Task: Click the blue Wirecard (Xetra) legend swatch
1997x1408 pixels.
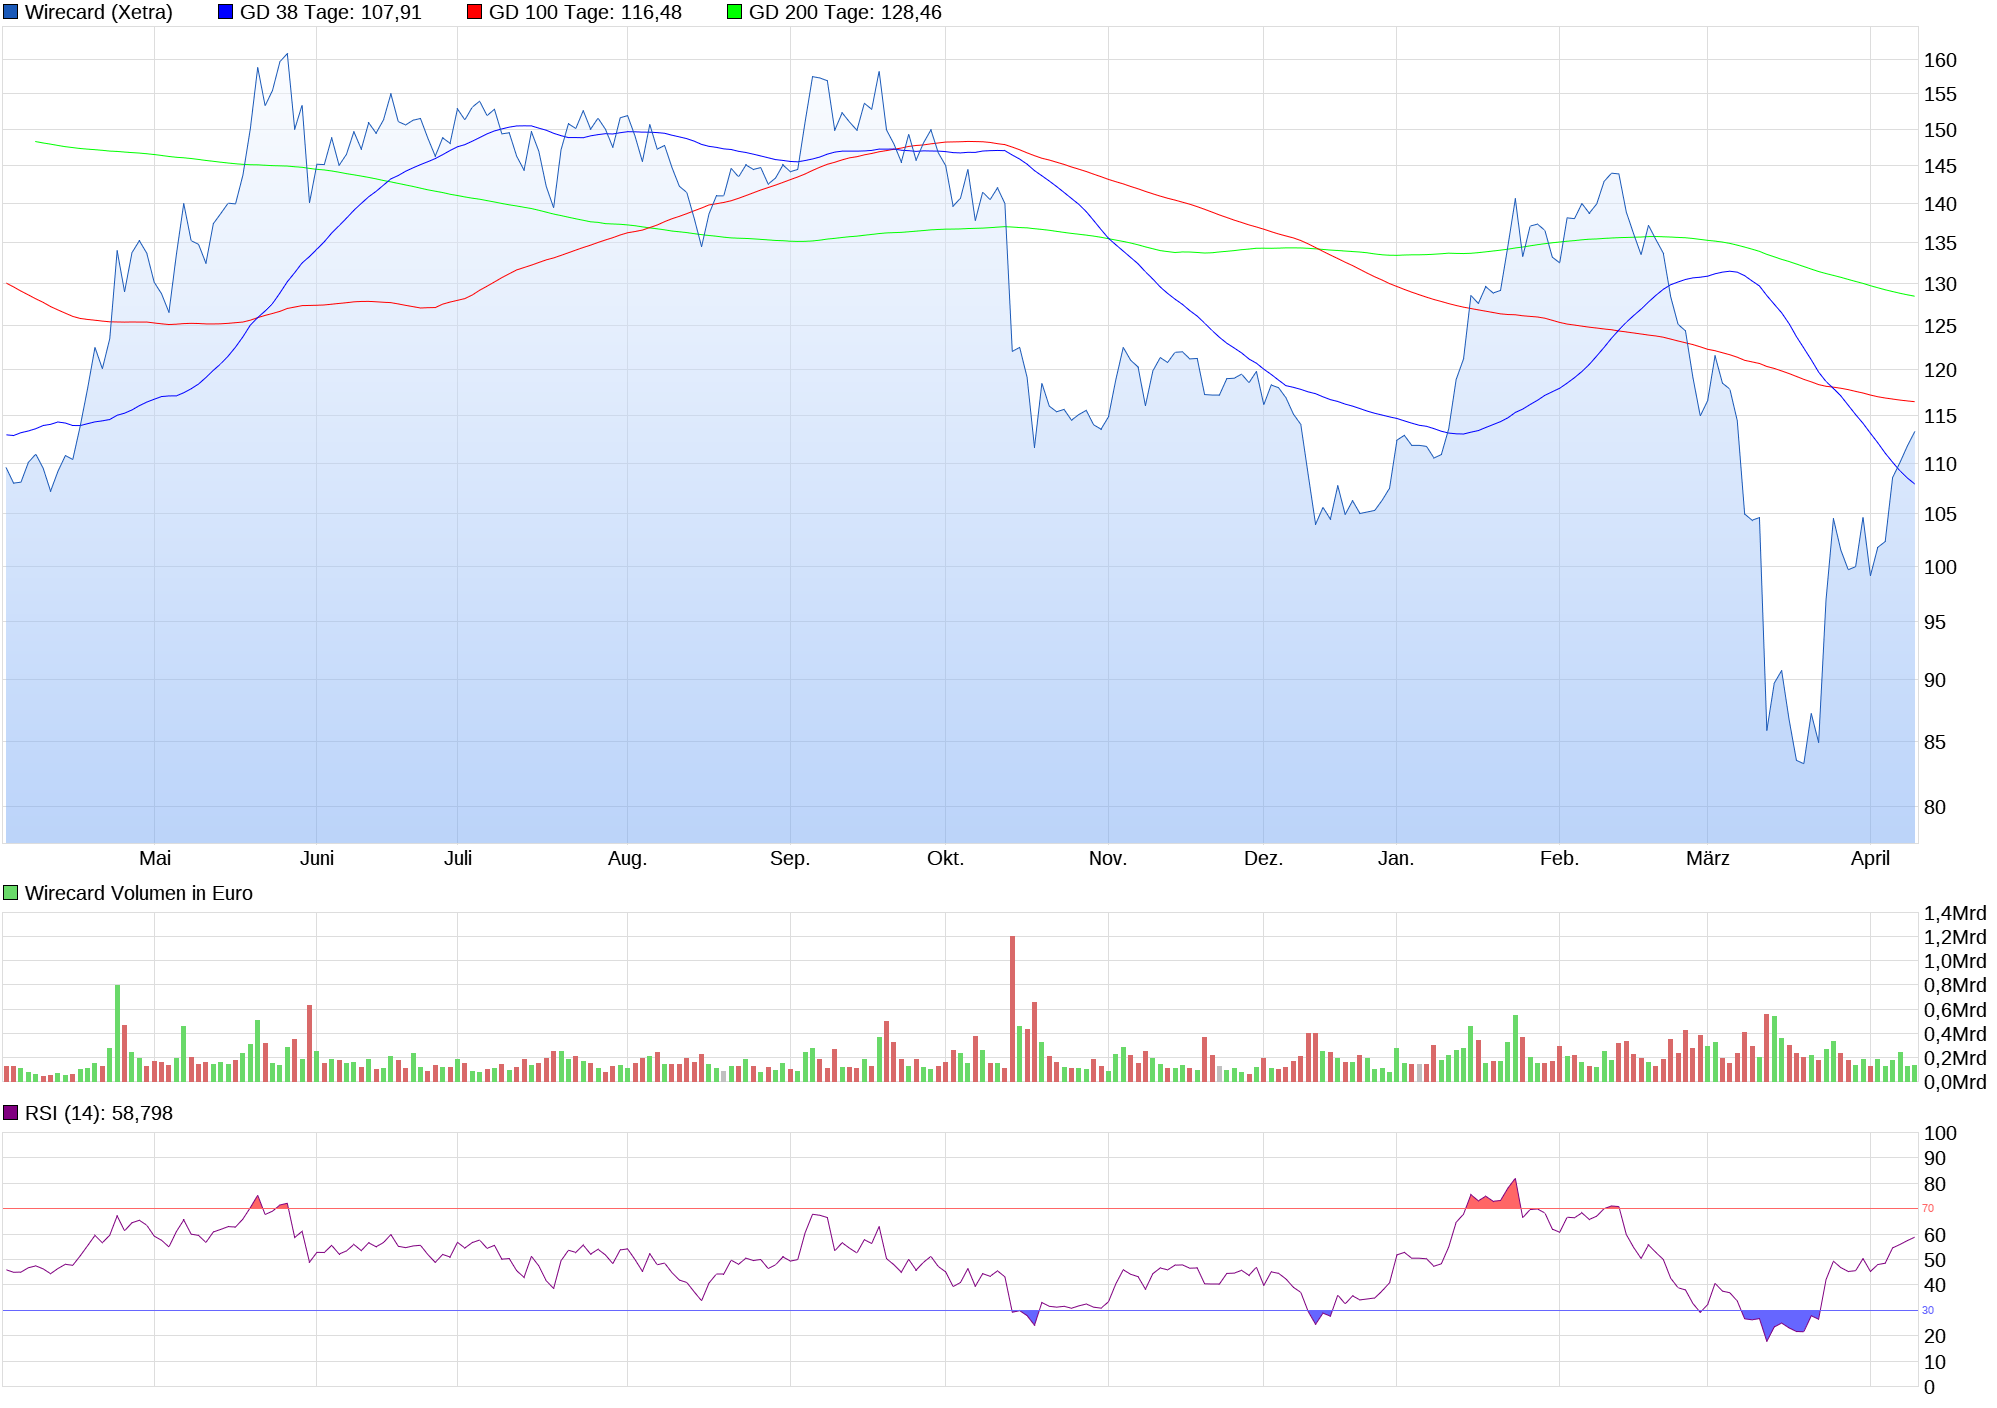Action: [x=11, y=12]
